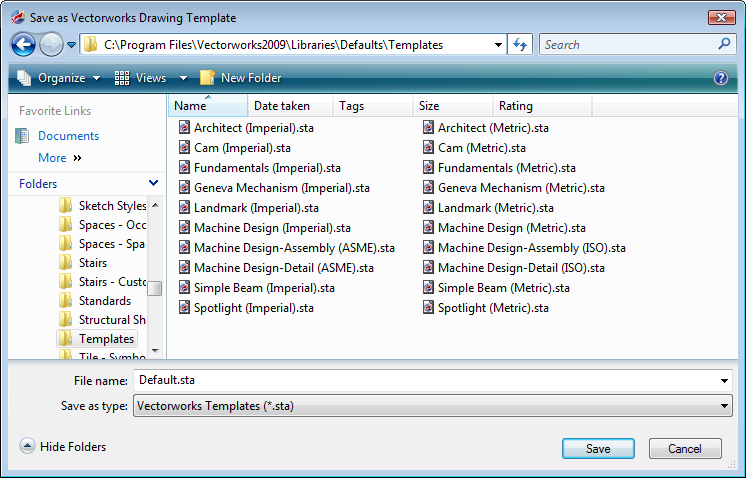Sort files by Name column header
This screenshot has height=478, width=746.
[x=206, y=106]
